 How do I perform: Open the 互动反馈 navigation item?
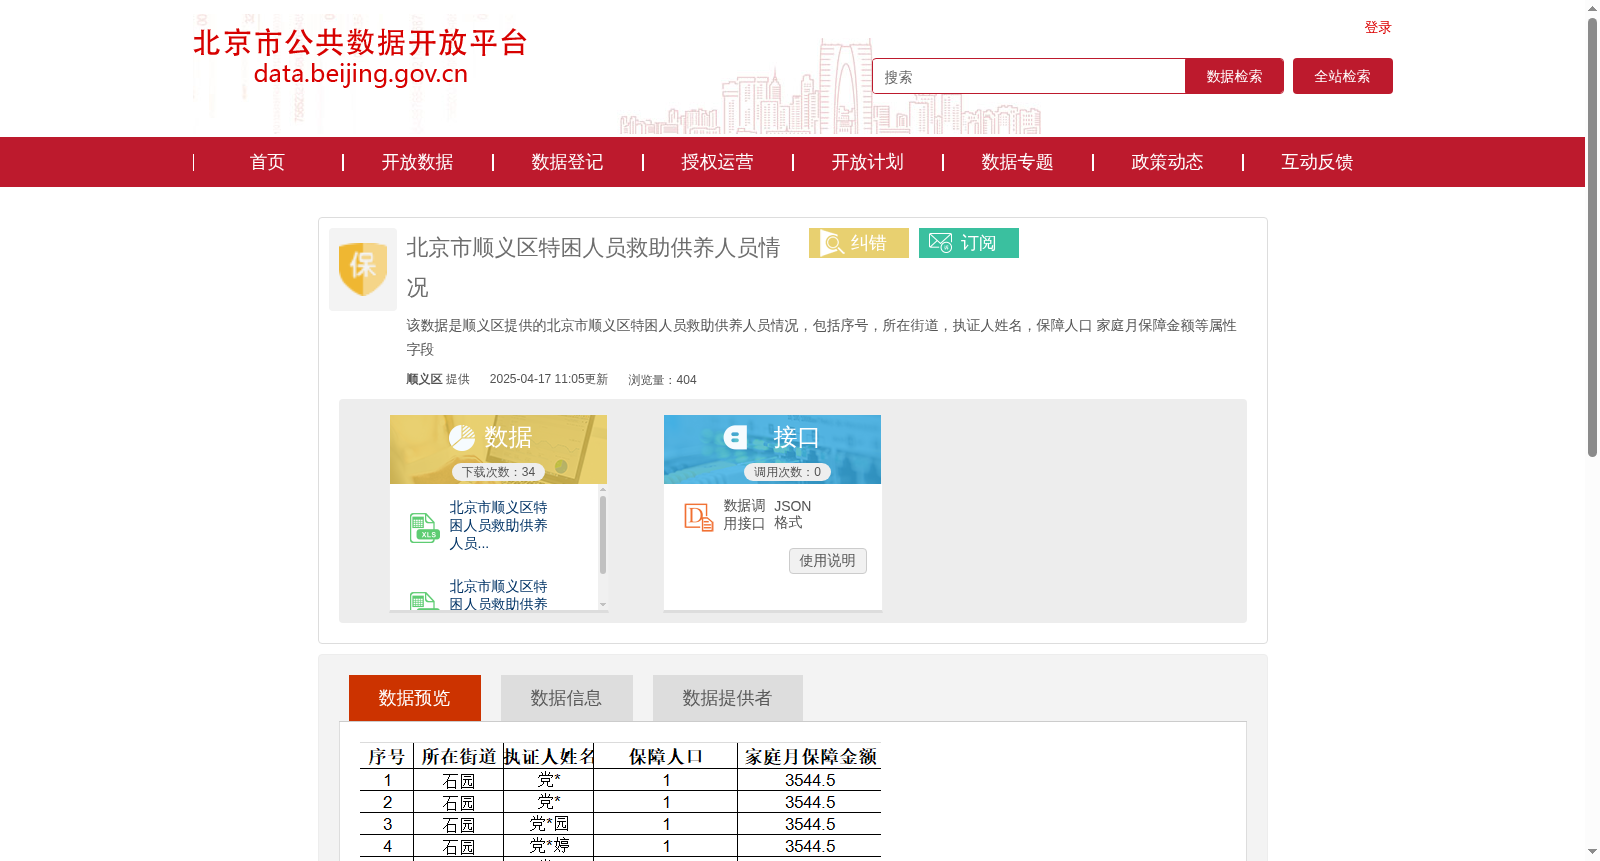[x=1317, y=162]
